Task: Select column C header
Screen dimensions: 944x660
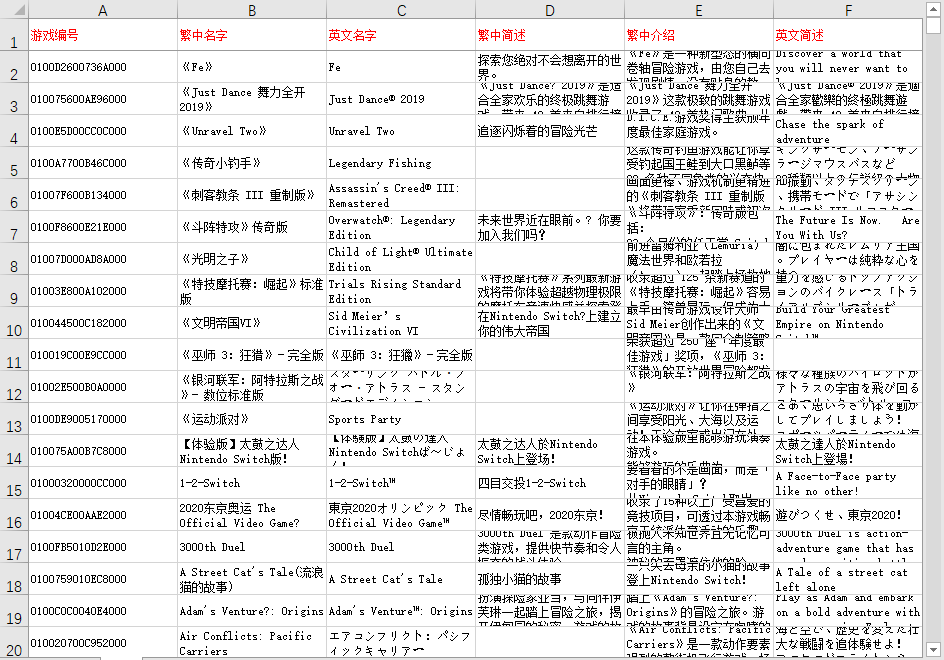Action: [x=401, y=10]
